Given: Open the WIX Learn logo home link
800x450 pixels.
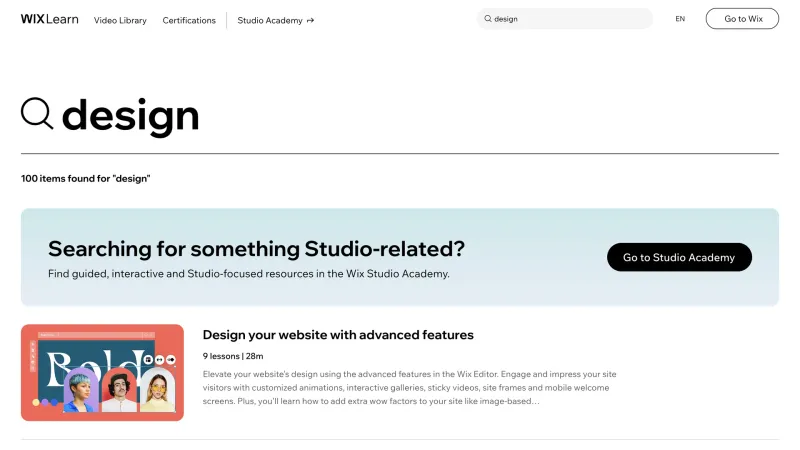Looking at the screenshot, I should coord(49,19).
